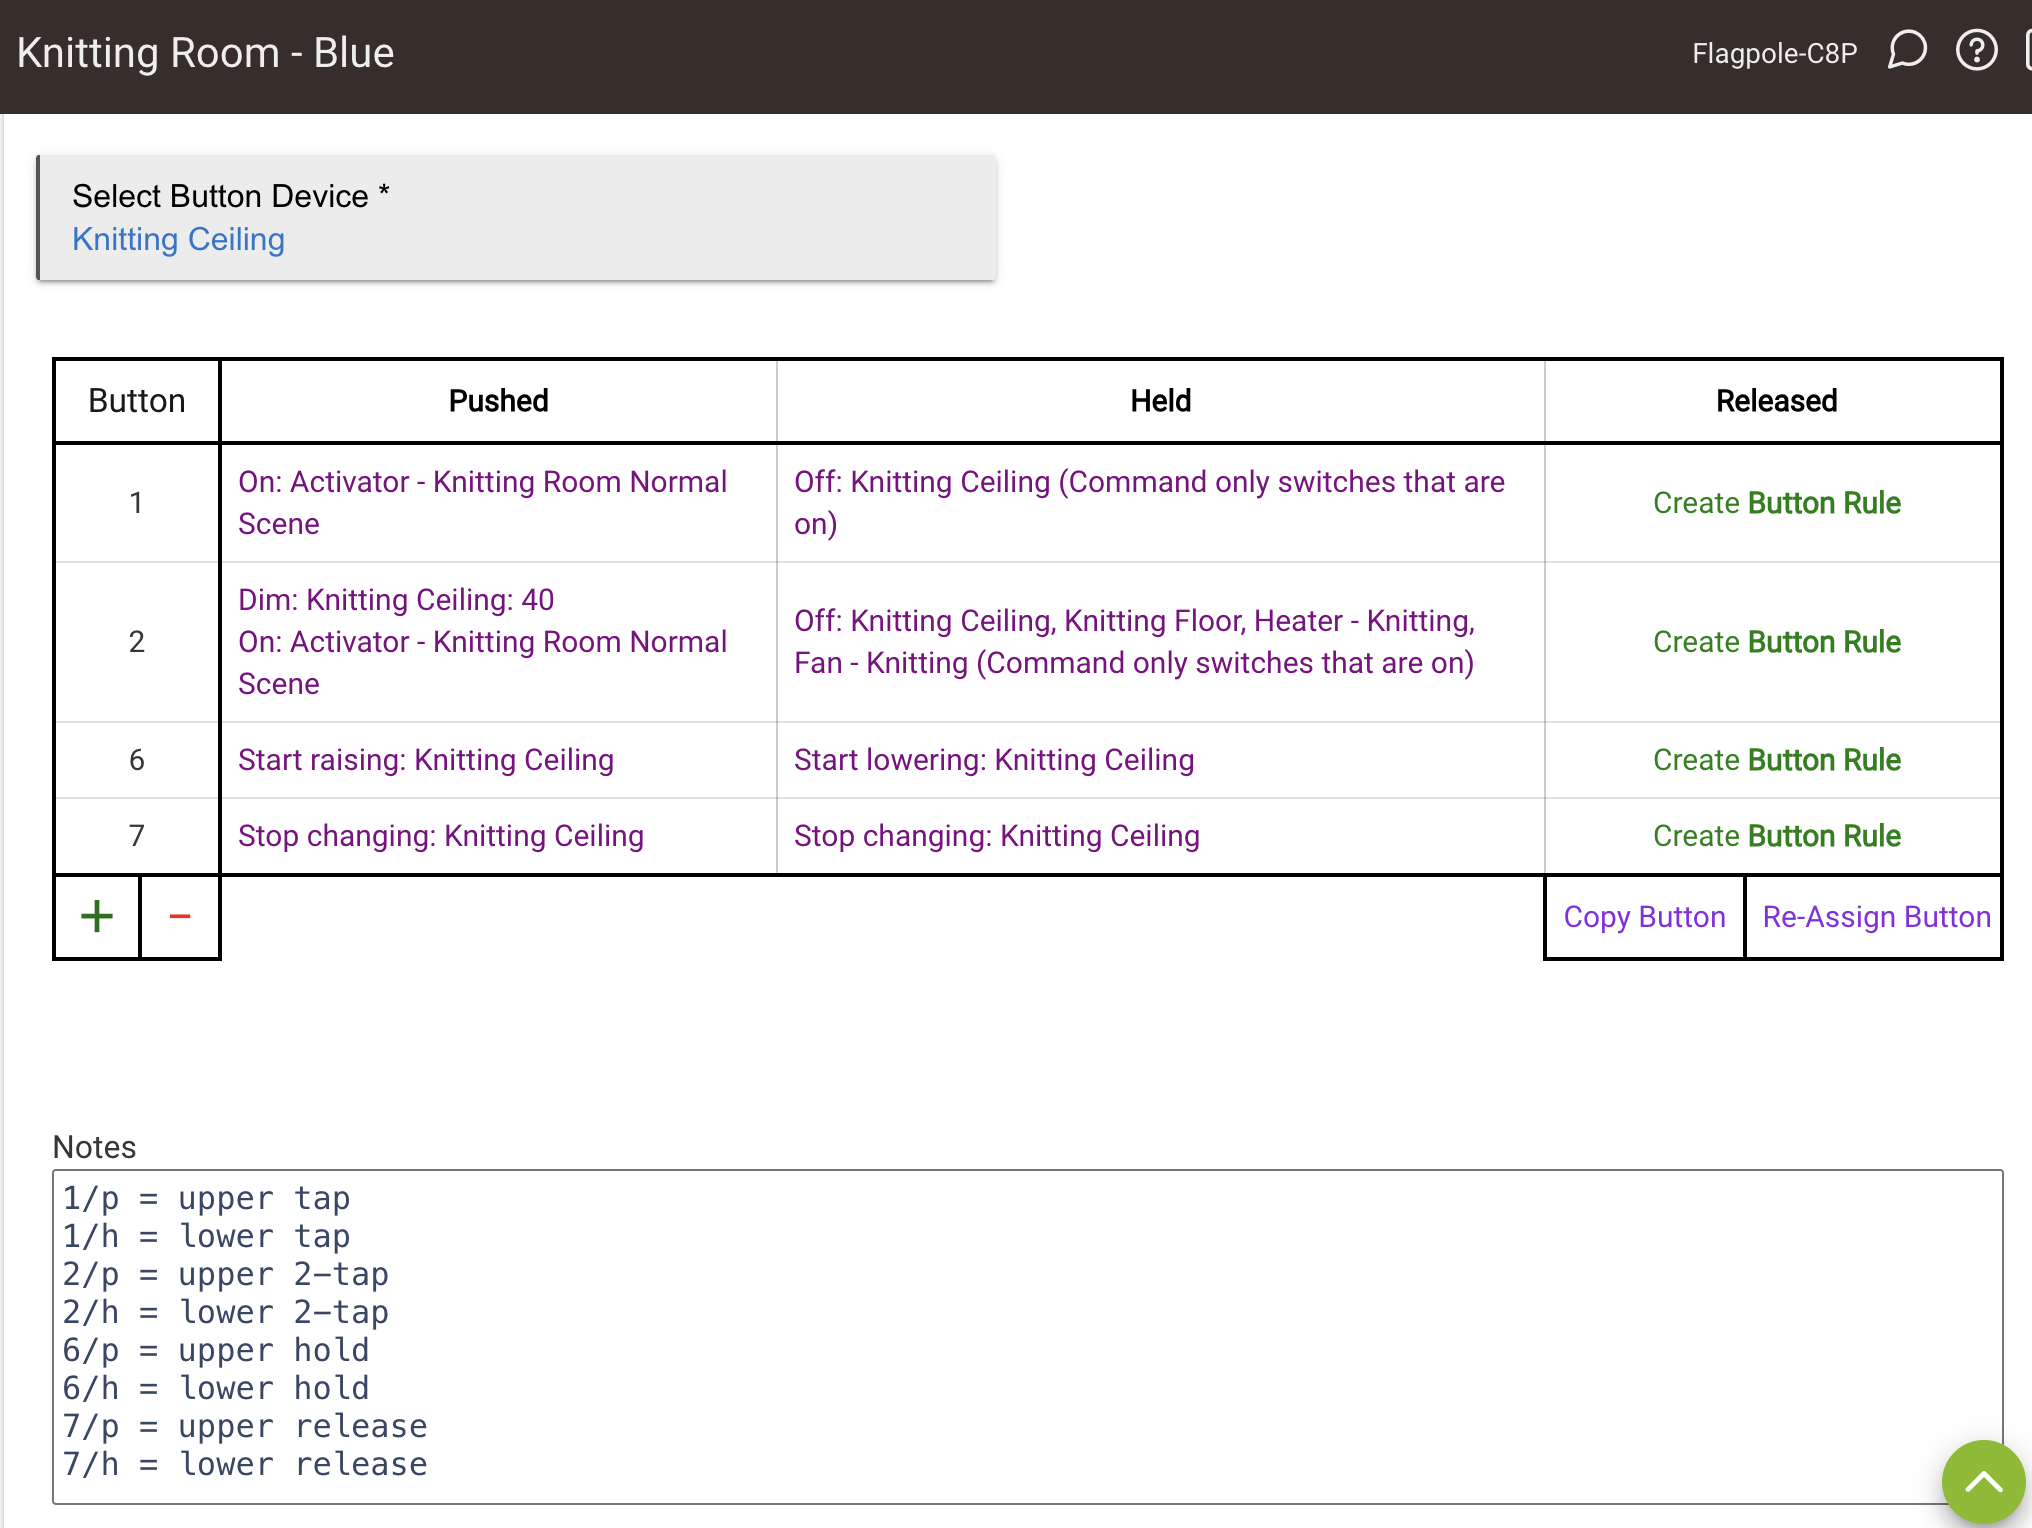Click the Held column header

(x=1160, y=401)
